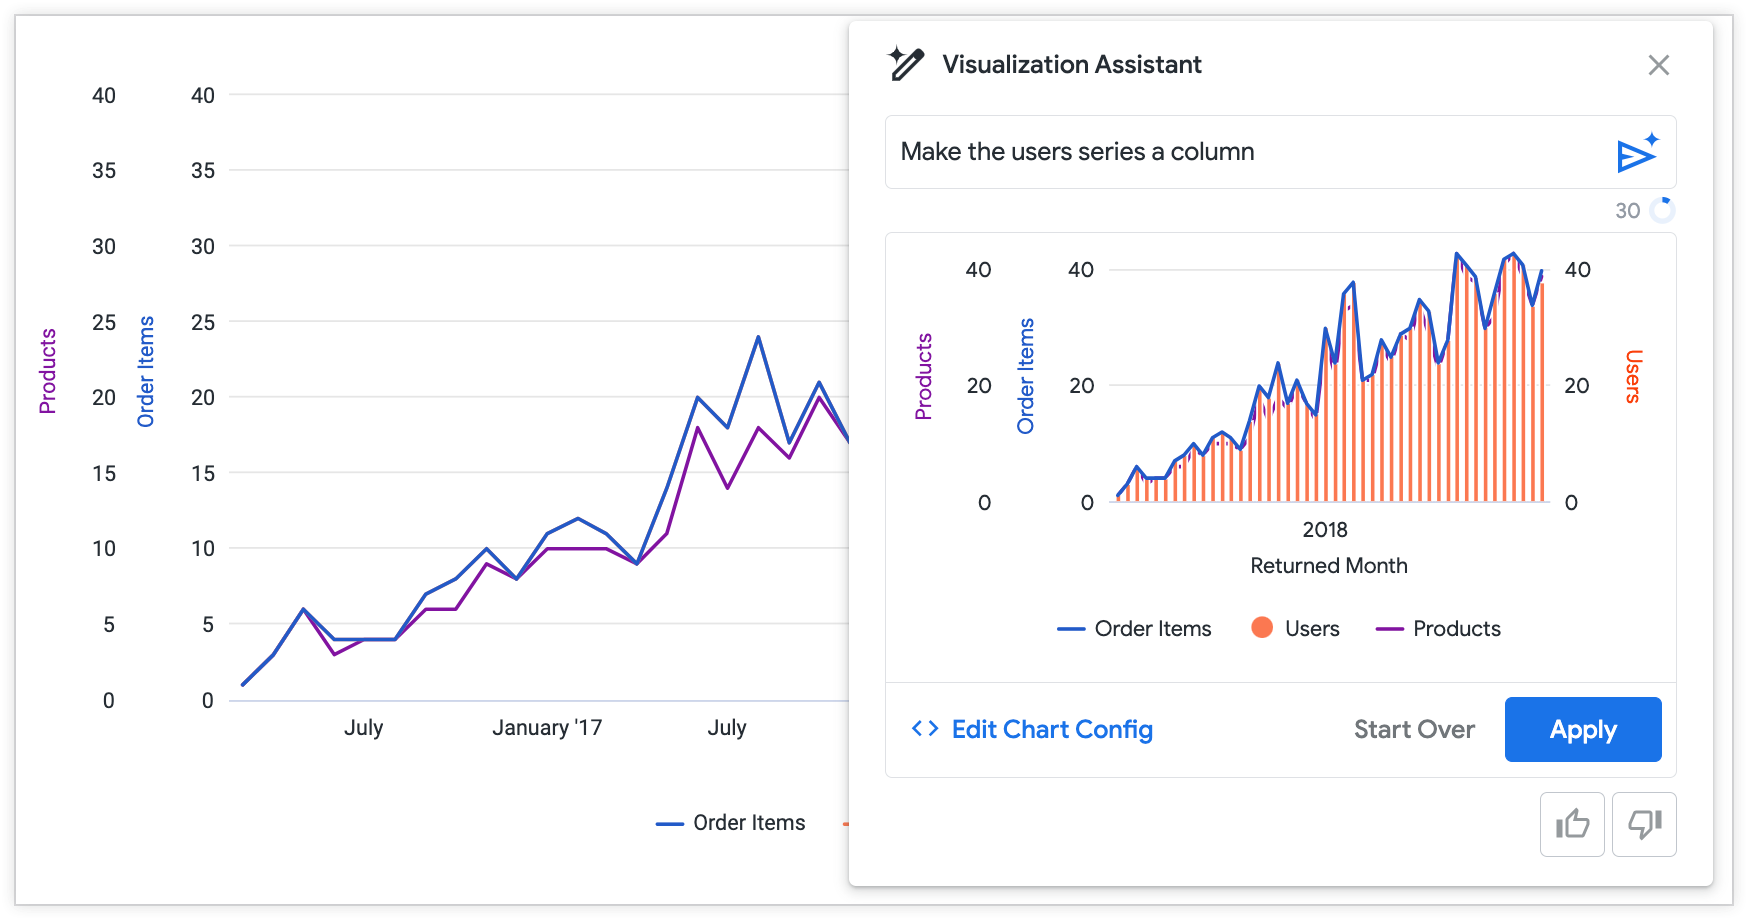The height and width of the screenshot is (920, 1748).
Task: Click the 30 character countdown indicator
Action: click(x=1627, y=210)
